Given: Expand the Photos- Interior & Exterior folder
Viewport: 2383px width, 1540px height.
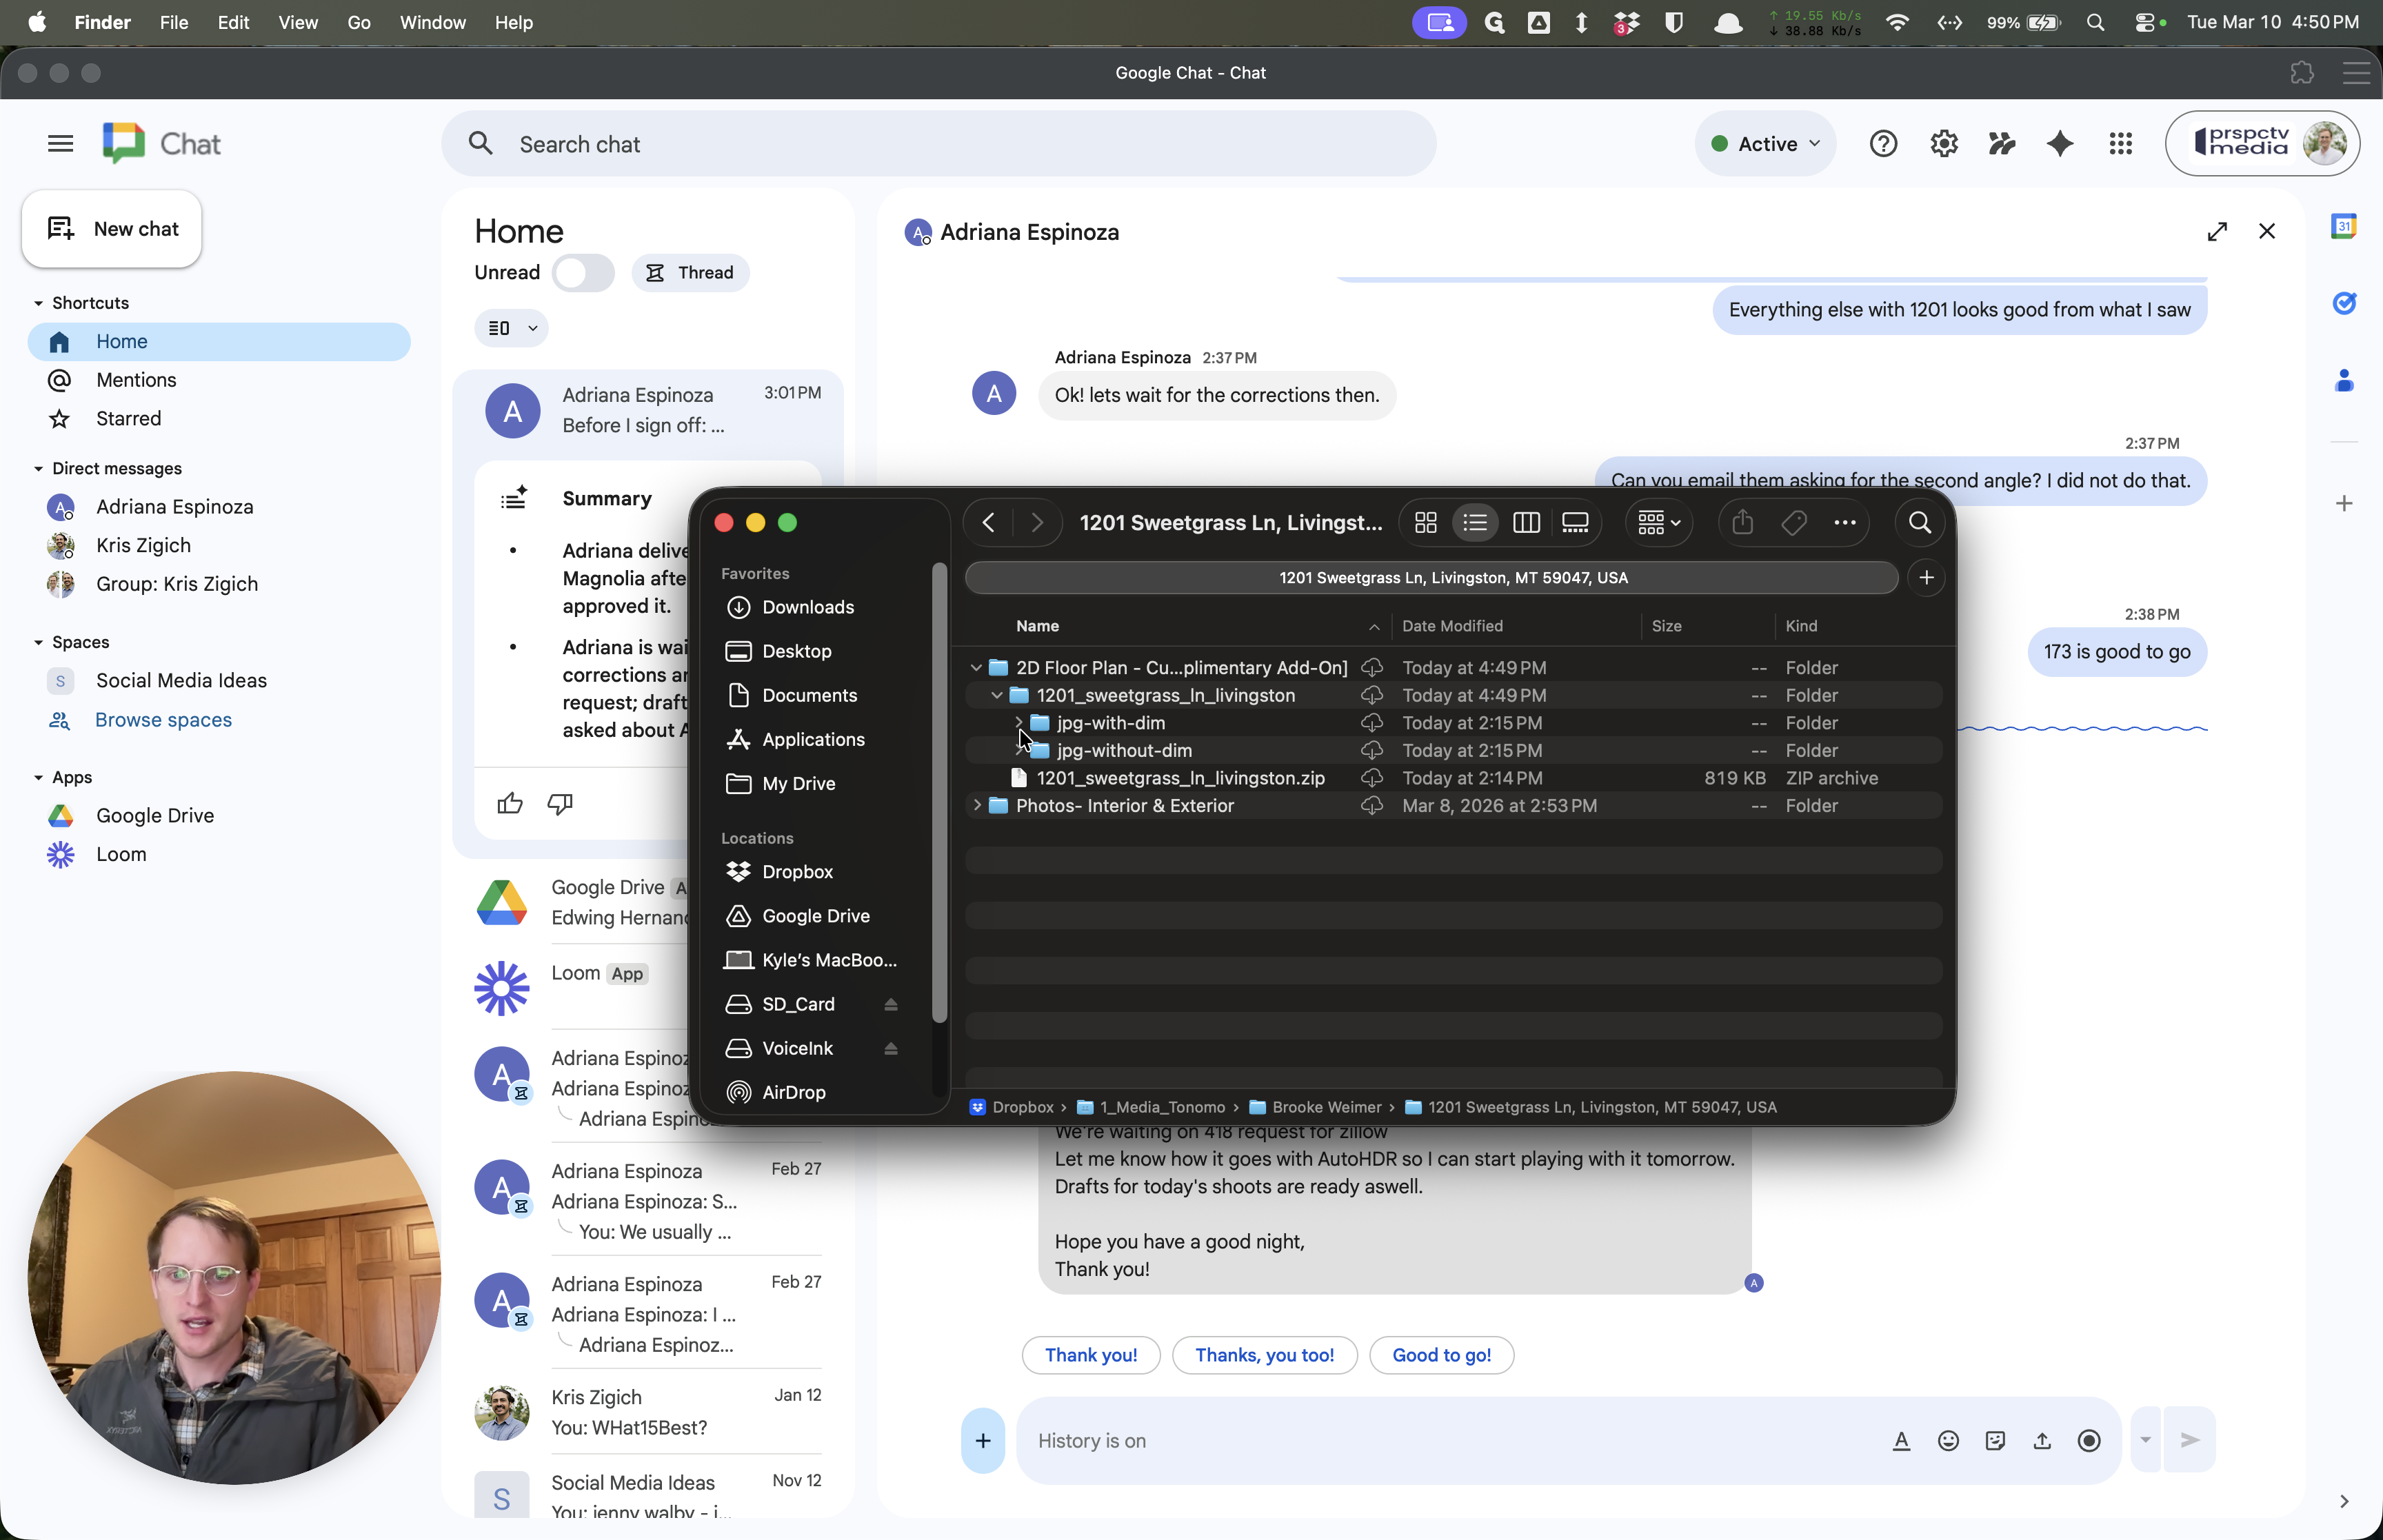Looking at the screenshot, I should (x=976, y=805).
